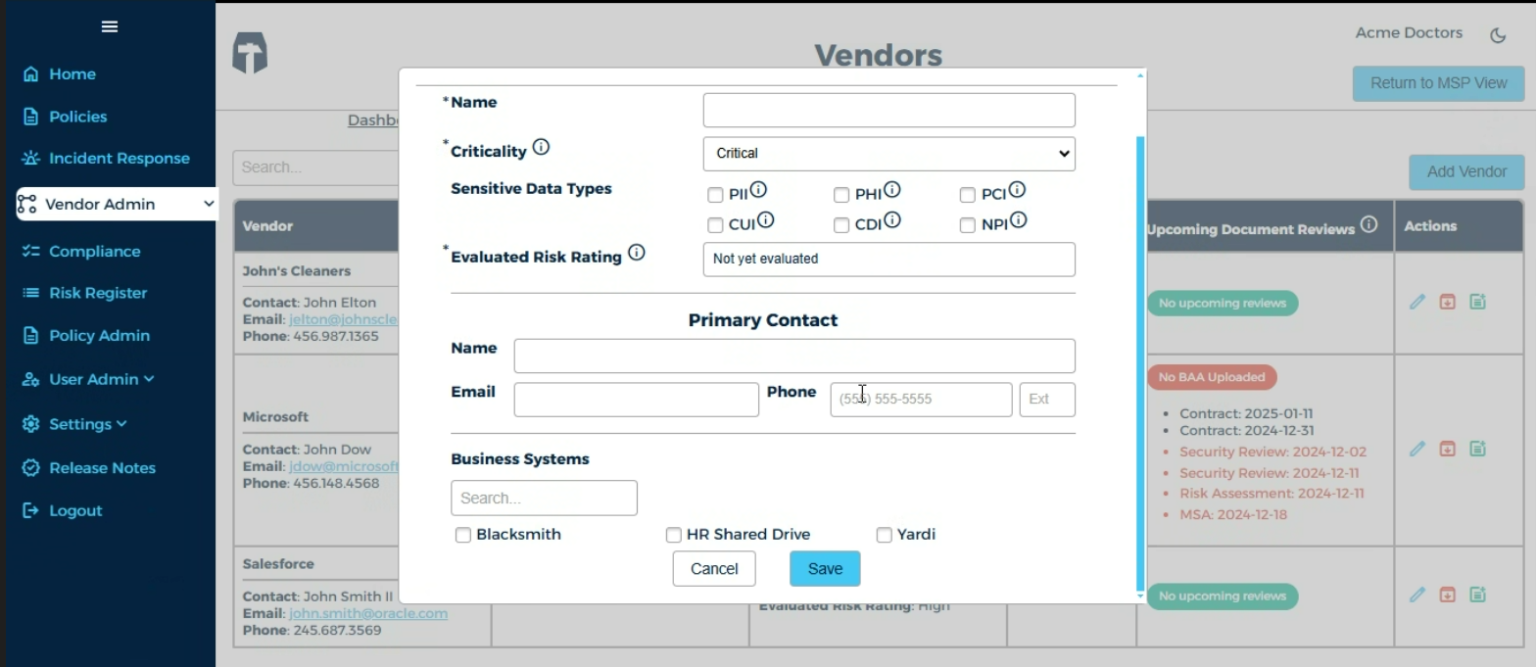Click Return to MSP View
This screenshot has width=1536, height=667.
[1437, 83]
